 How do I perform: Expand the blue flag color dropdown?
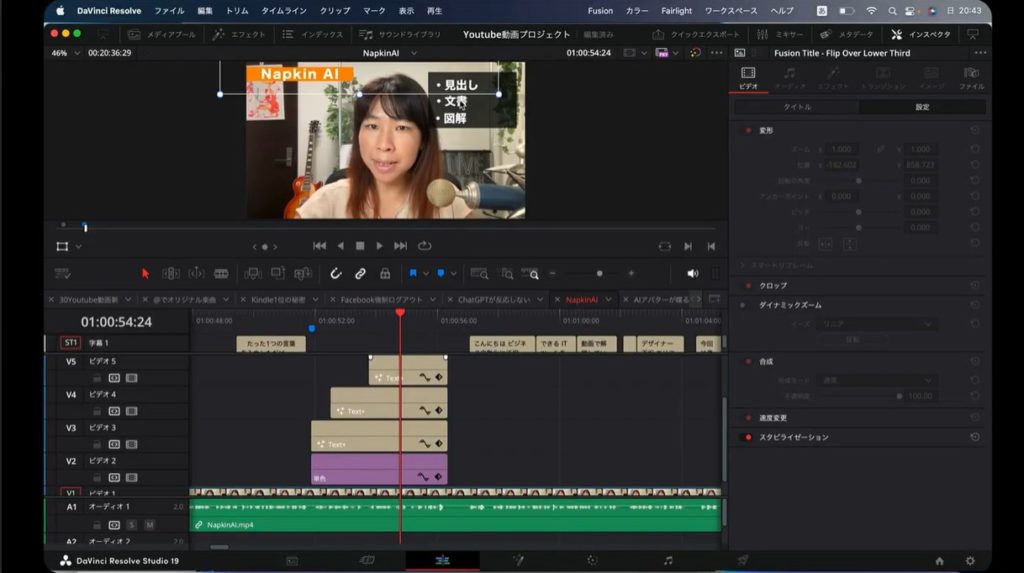[426, 273]
